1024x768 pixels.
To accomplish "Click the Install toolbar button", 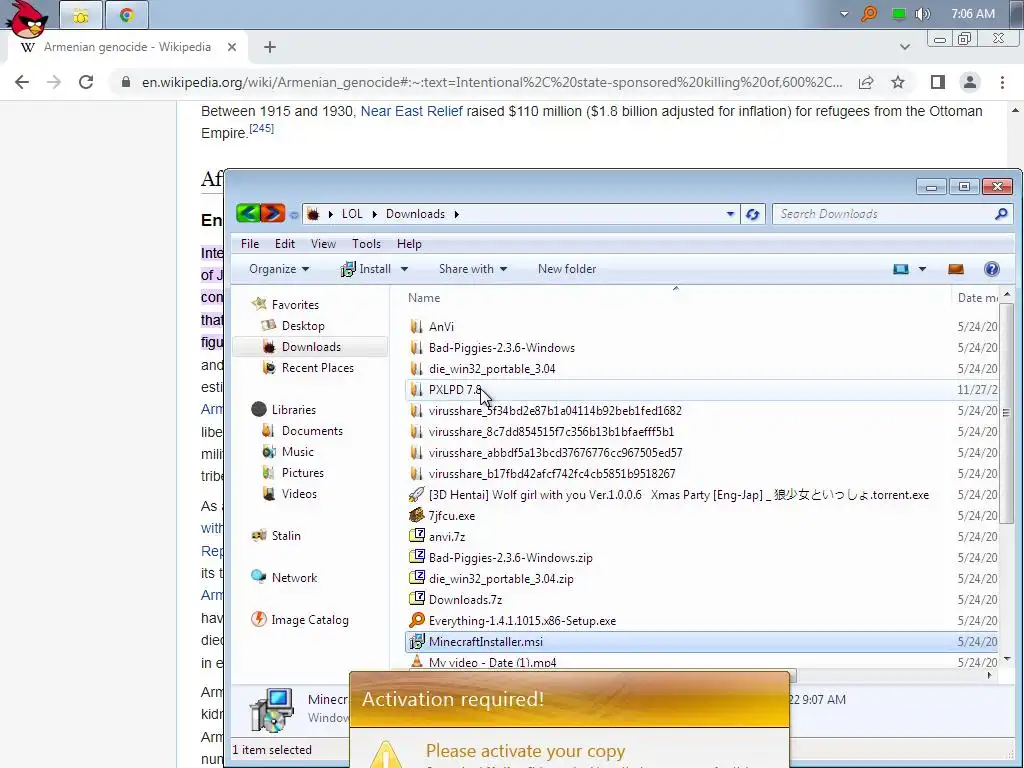I will click(x=366, y=269).
